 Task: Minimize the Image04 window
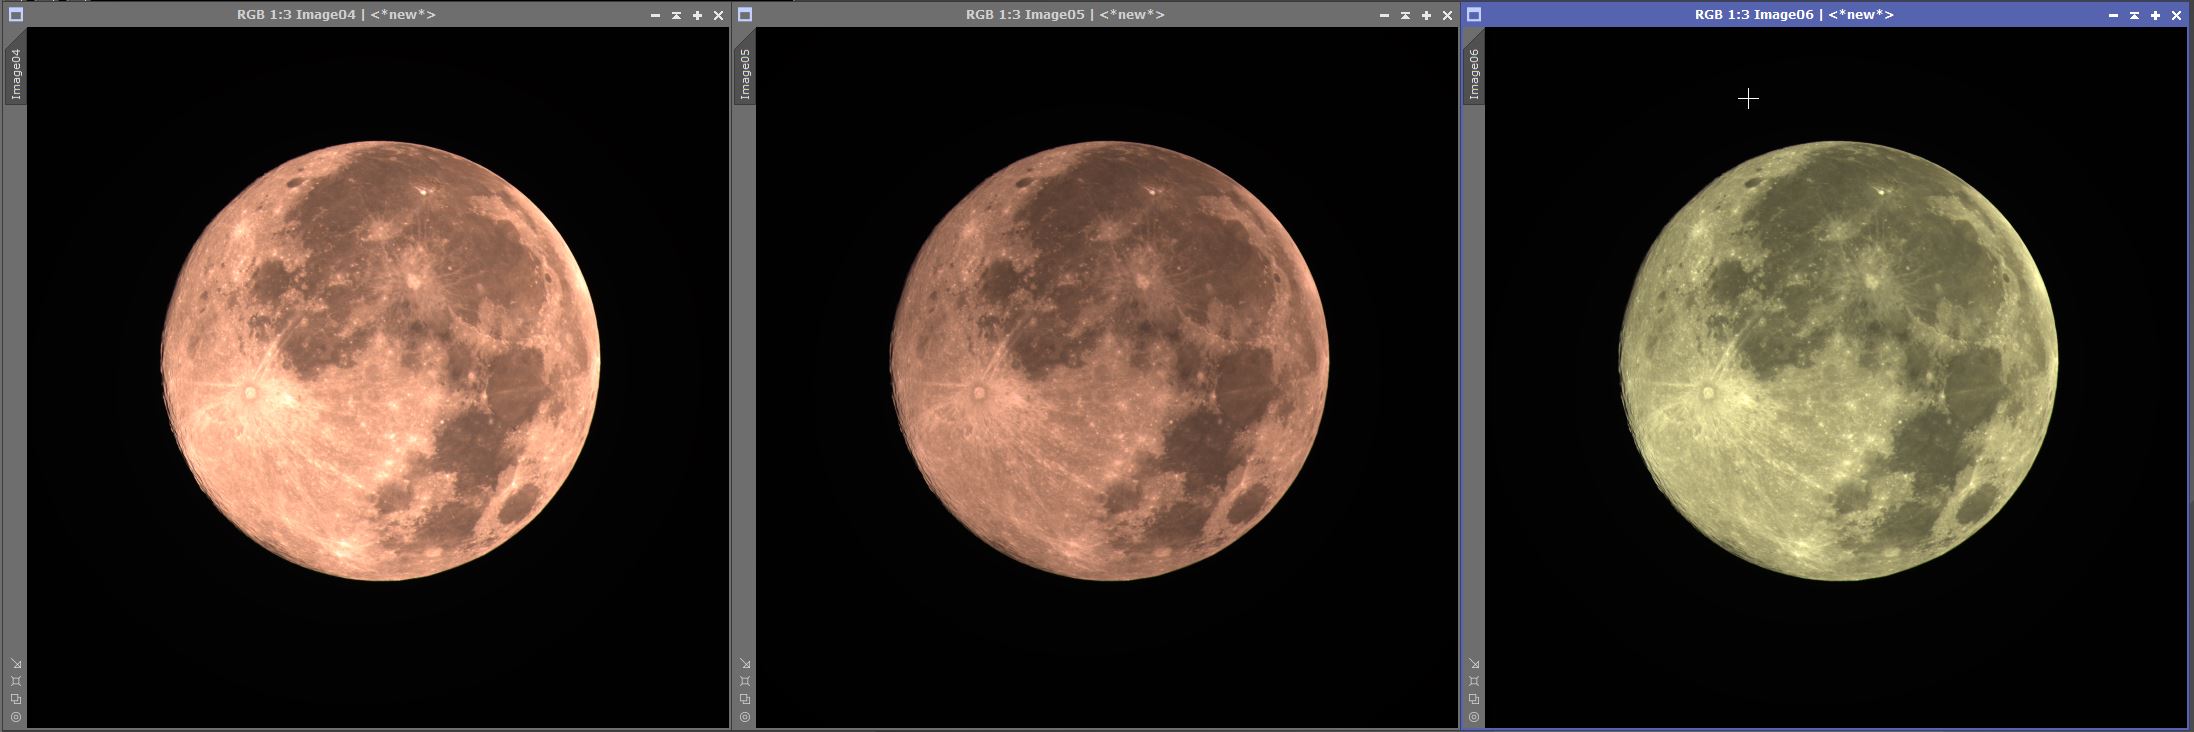pyautogui.click(x=655, y=15)
